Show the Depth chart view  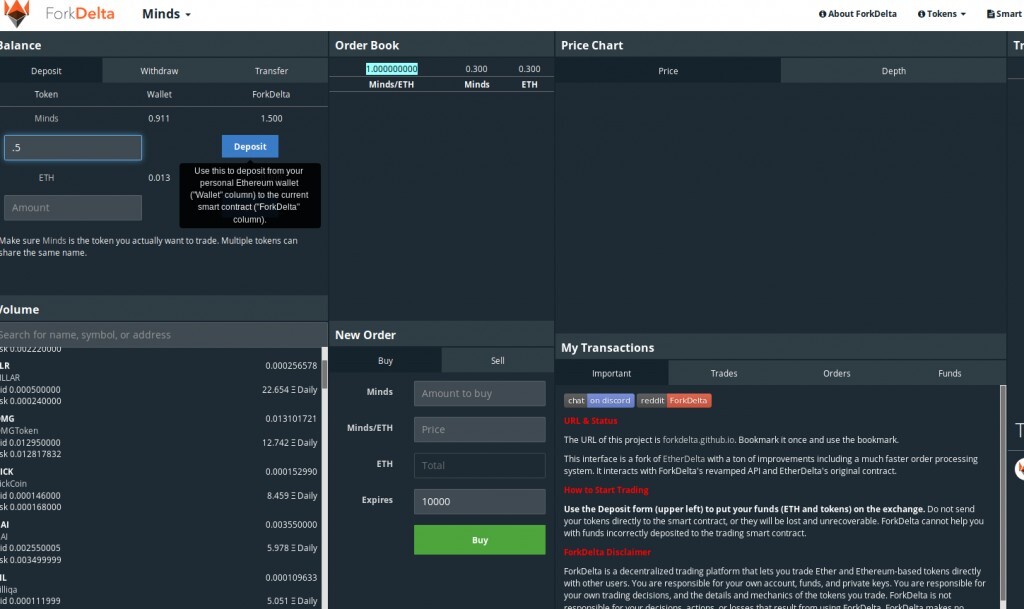pos(893,71)
